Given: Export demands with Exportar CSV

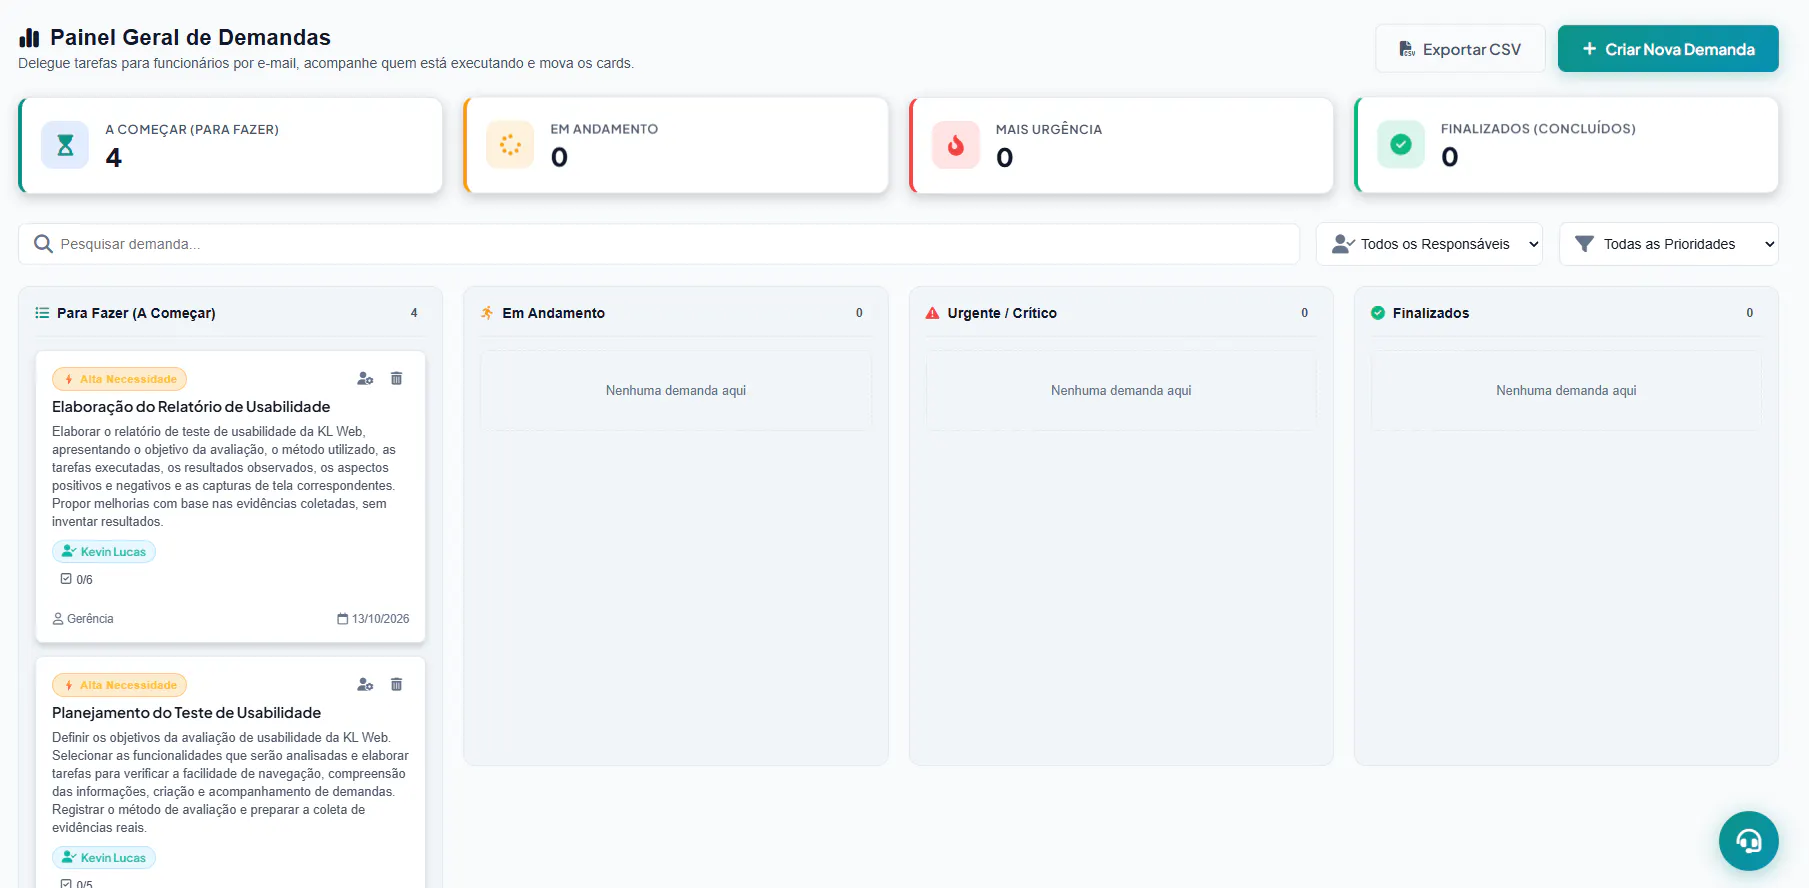Looking at the screenshot, I should click(x=1460, y=49).
